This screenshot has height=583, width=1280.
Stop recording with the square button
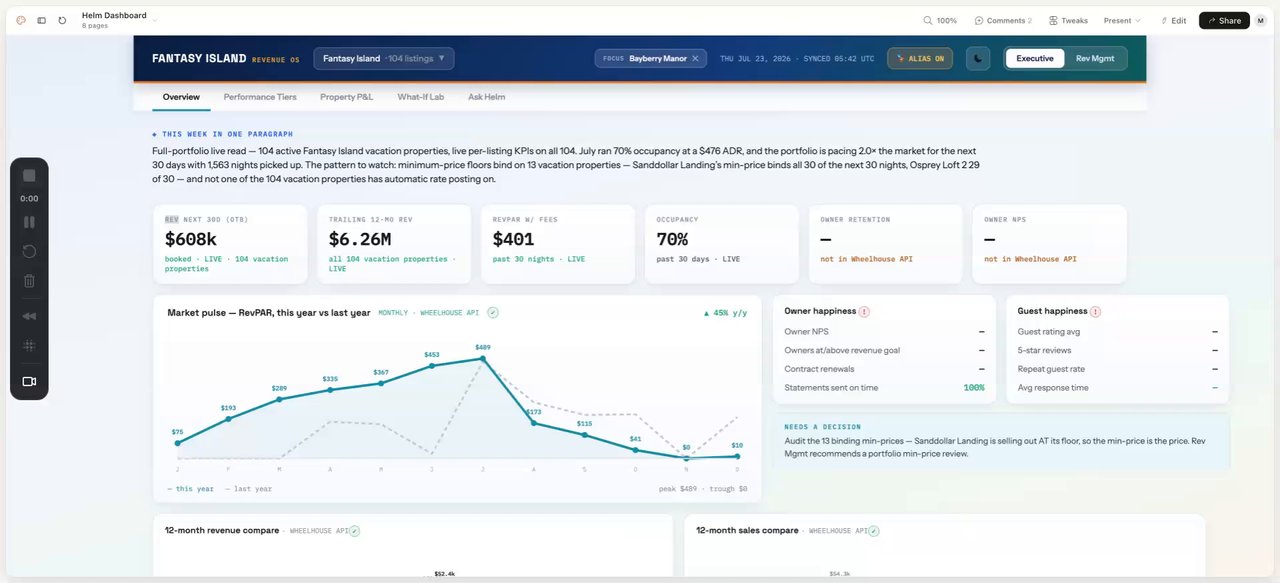coord(29,176)
